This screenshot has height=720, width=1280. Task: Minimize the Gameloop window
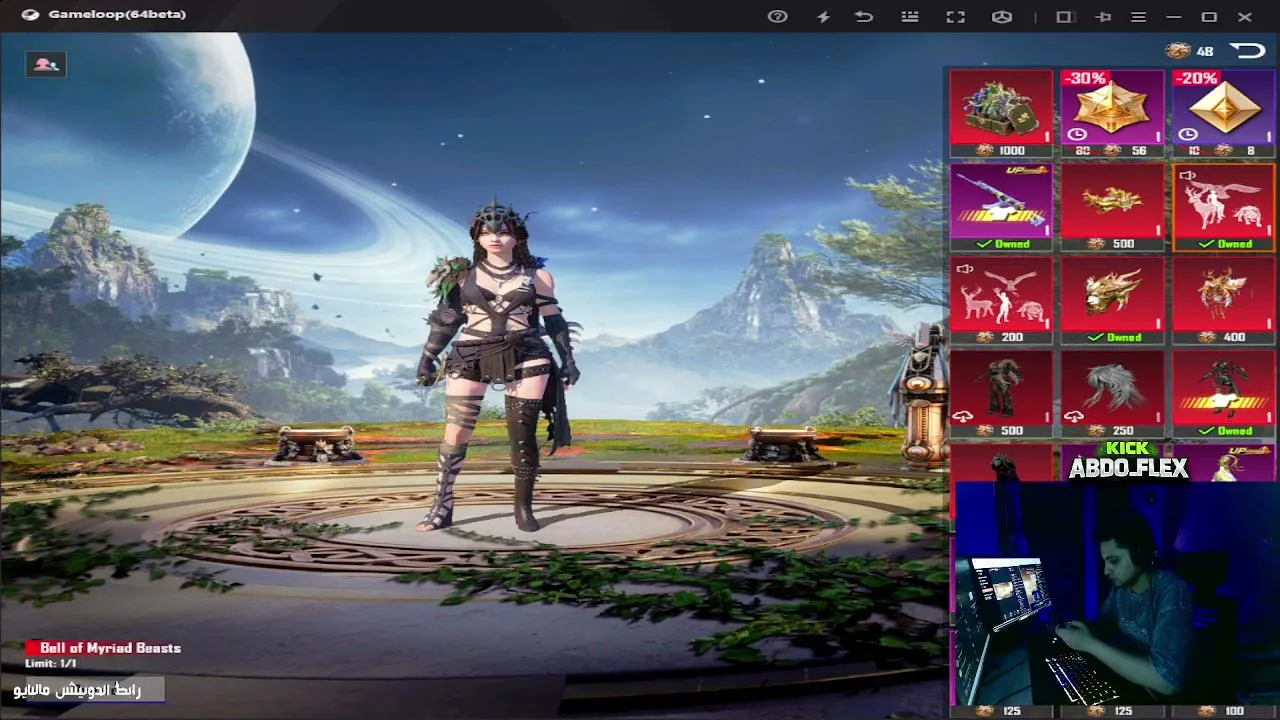1174,16
